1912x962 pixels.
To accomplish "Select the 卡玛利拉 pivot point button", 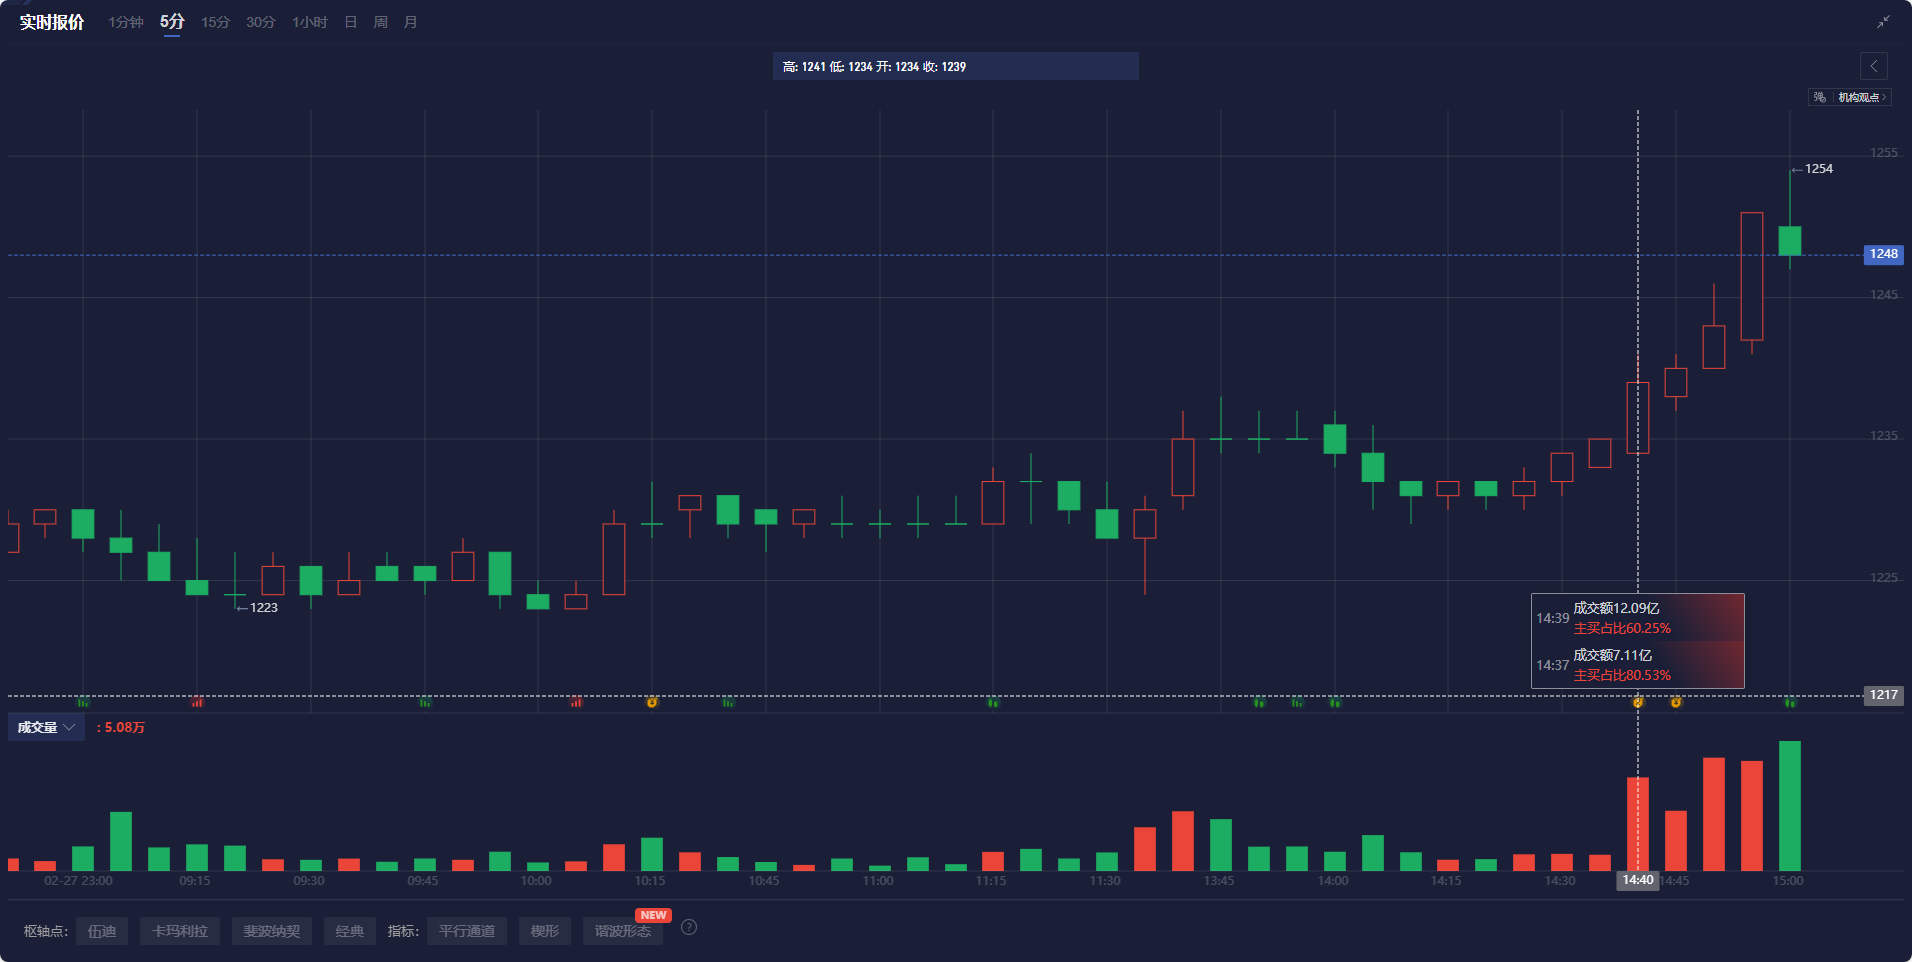I will tap(179, 930).
